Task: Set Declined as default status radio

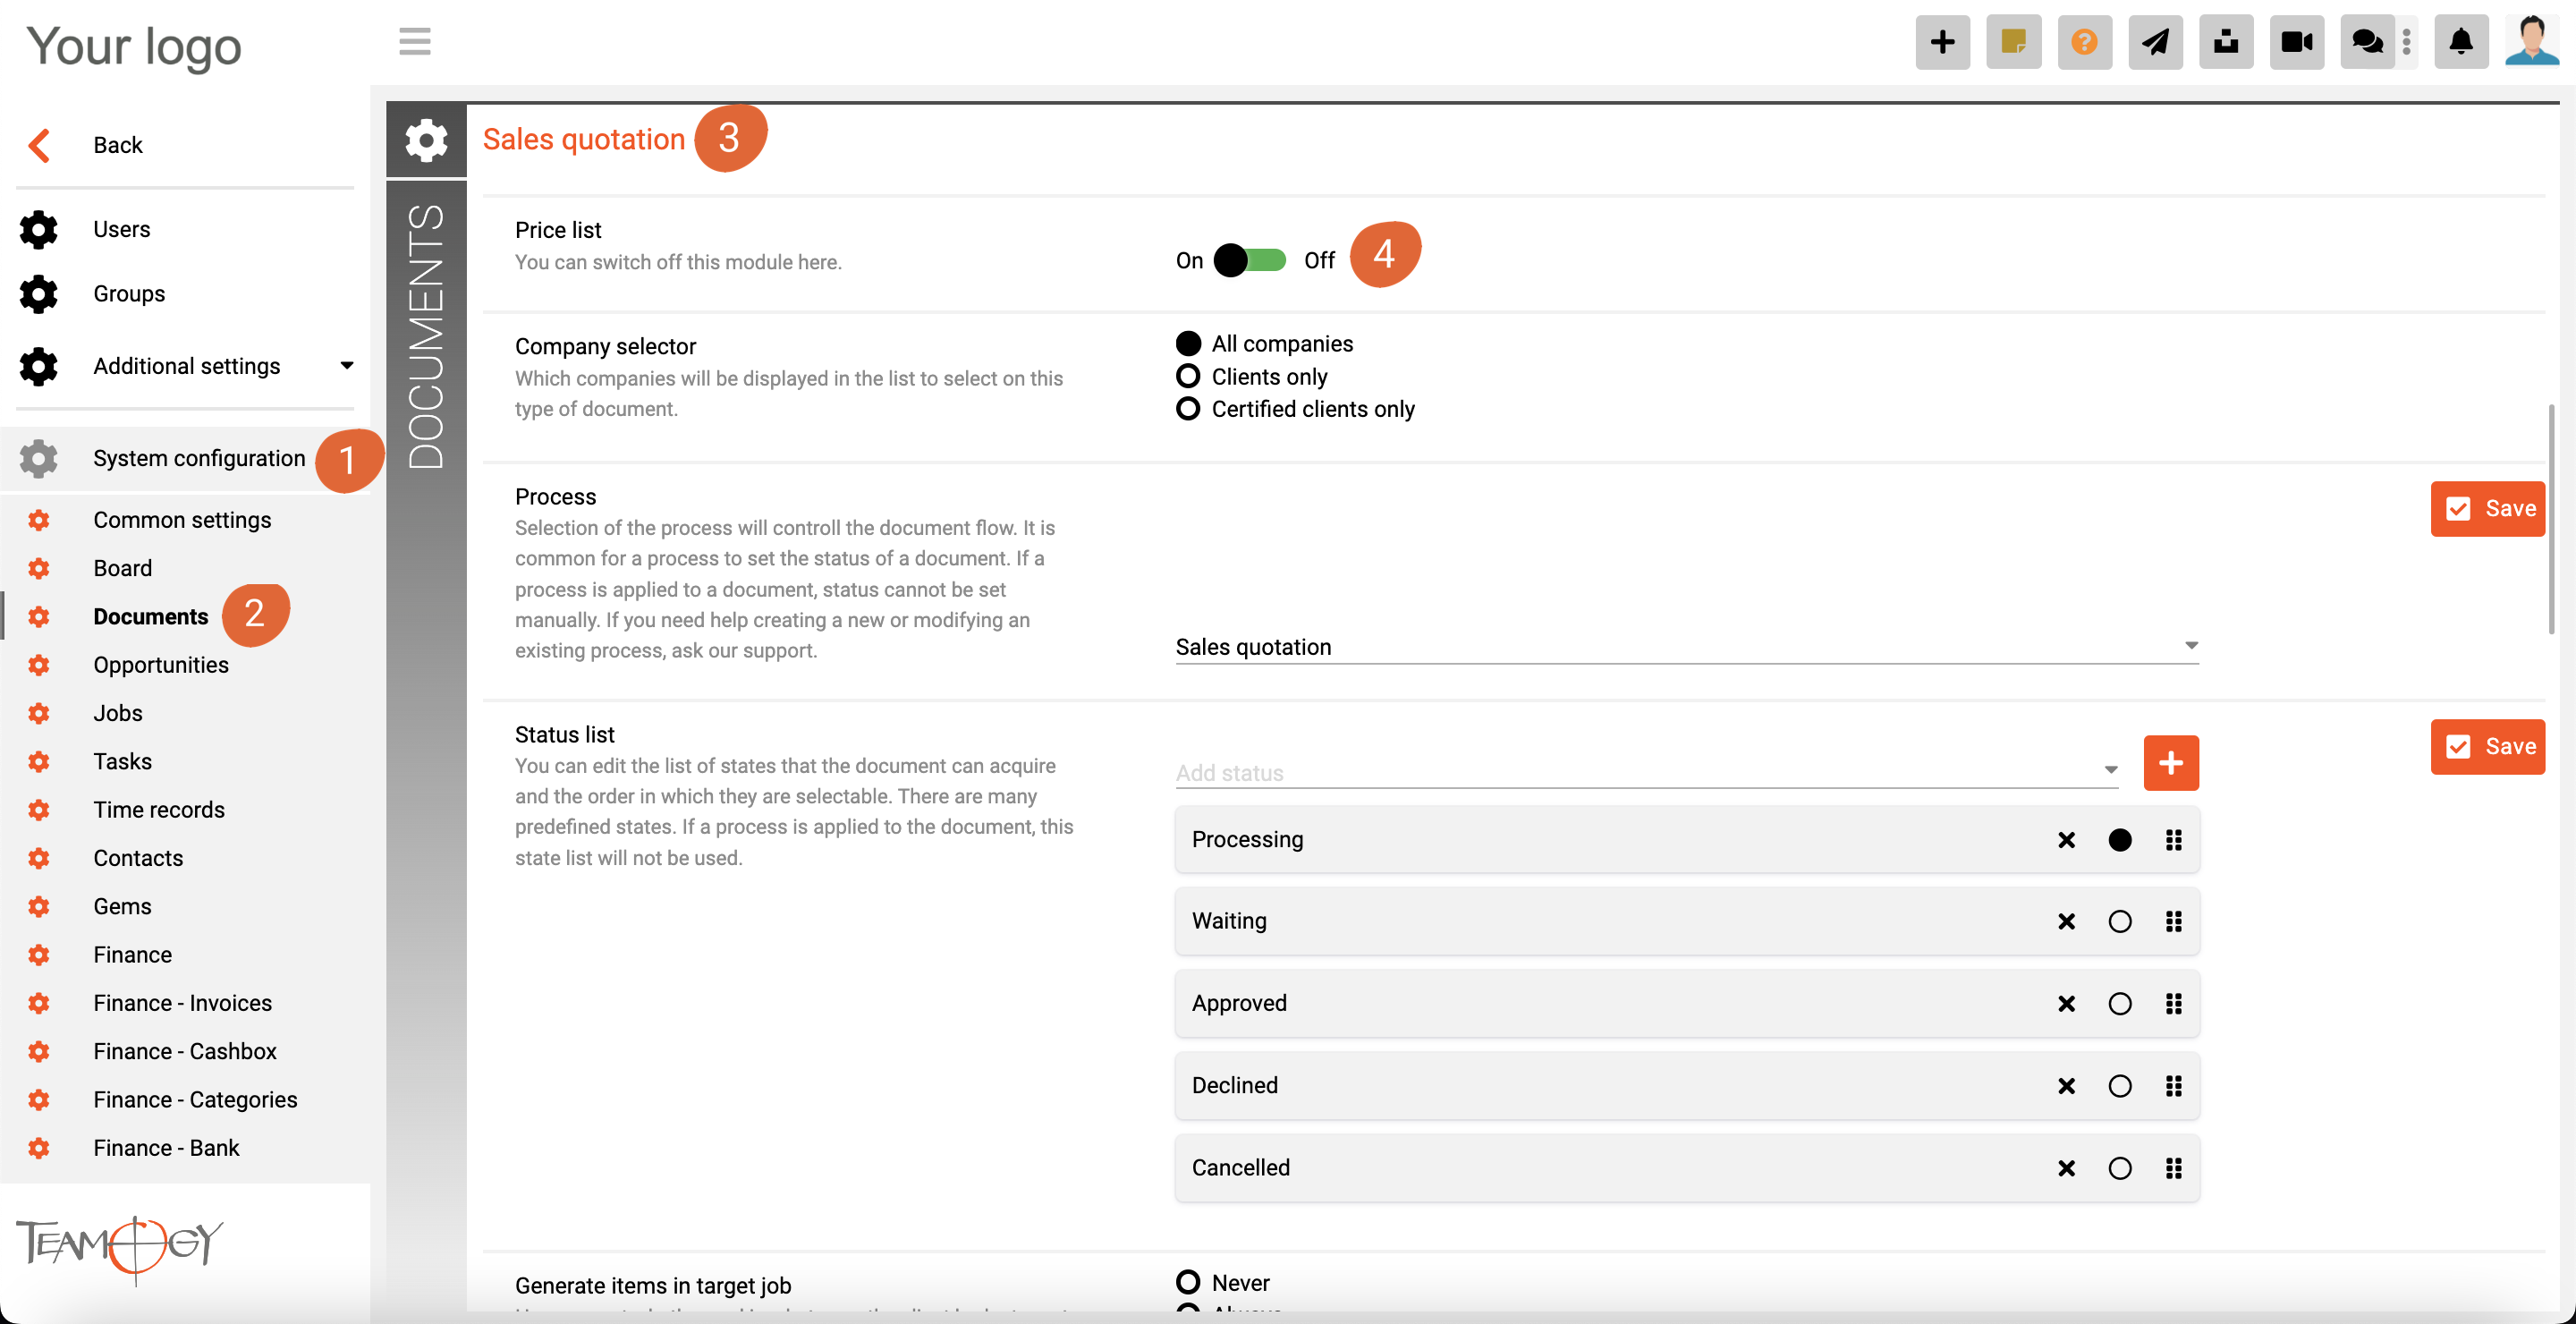Action: pyautogui.click(x=2119, y=1086)
